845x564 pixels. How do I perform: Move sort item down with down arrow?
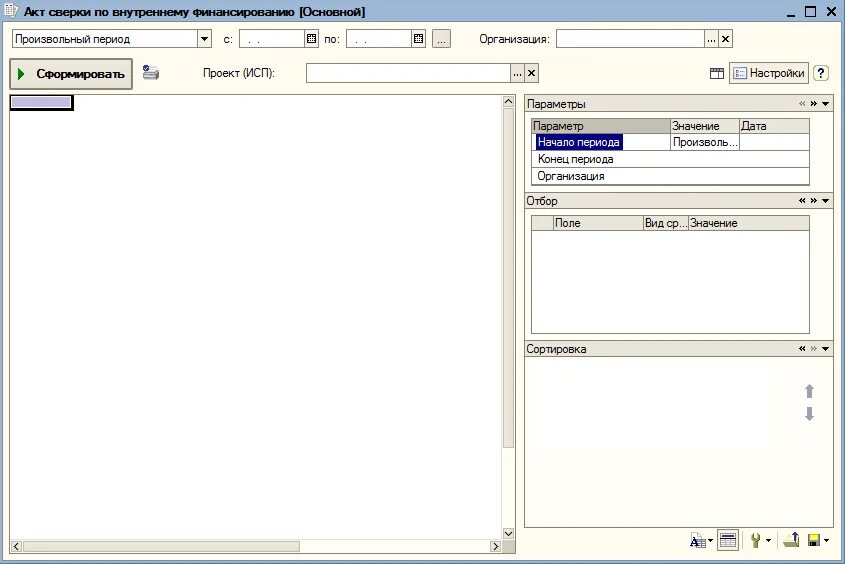tap(809, 414)
